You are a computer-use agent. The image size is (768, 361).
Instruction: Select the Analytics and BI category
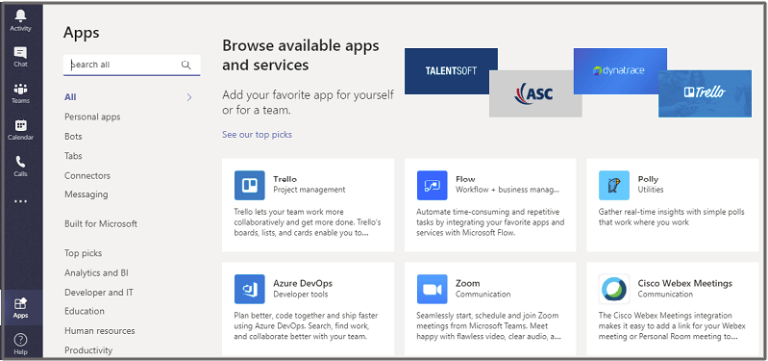96,273
